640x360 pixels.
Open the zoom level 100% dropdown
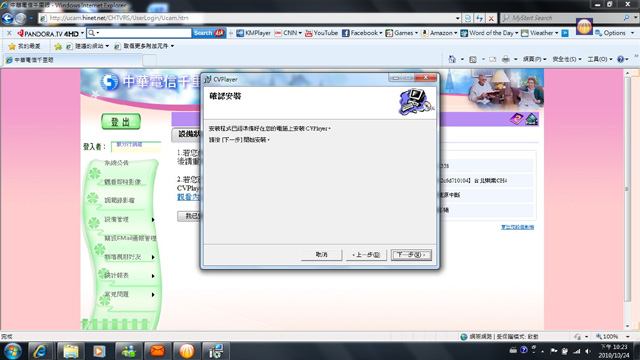point(627,337)
